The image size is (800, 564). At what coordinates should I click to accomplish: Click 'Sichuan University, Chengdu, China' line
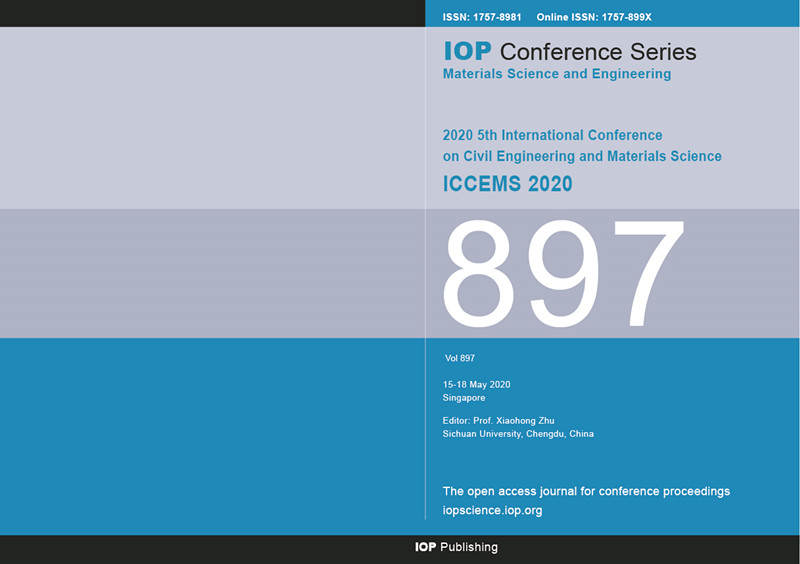tap(518, 434)
